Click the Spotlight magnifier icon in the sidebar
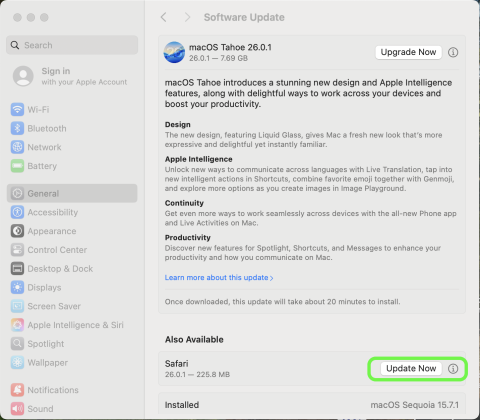 [17, 343]
